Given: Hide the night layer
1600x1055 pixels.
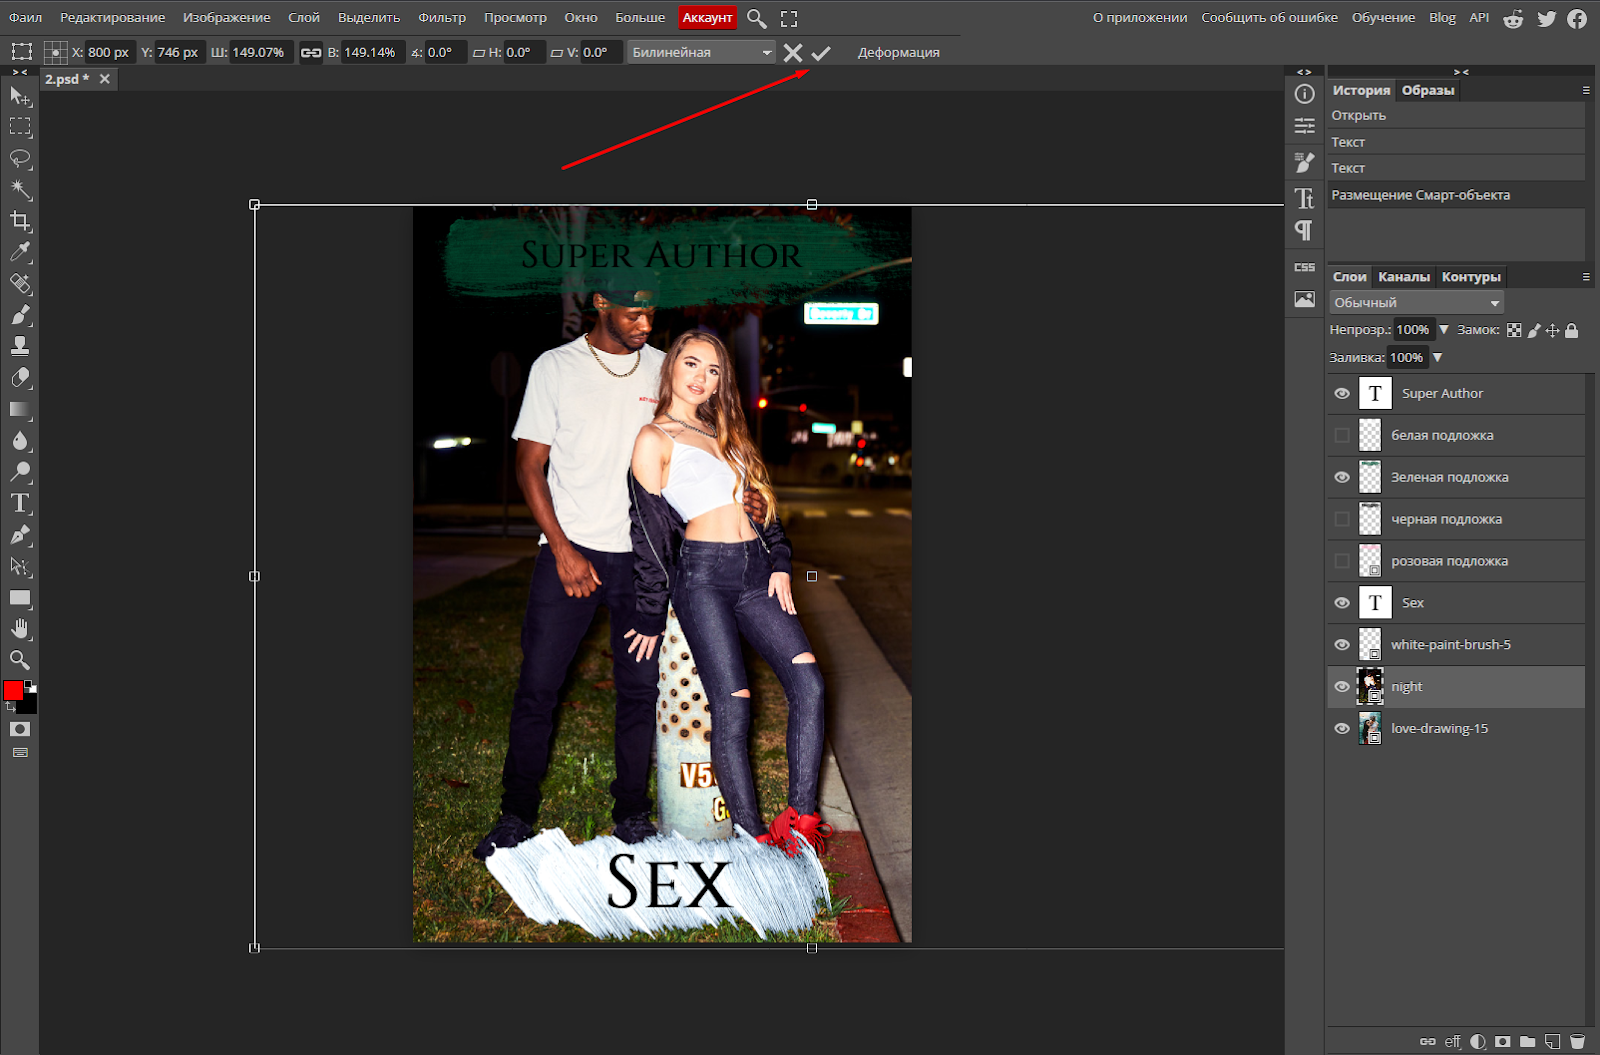Looking at the screenshot, I should click(x=1342, y=687).
